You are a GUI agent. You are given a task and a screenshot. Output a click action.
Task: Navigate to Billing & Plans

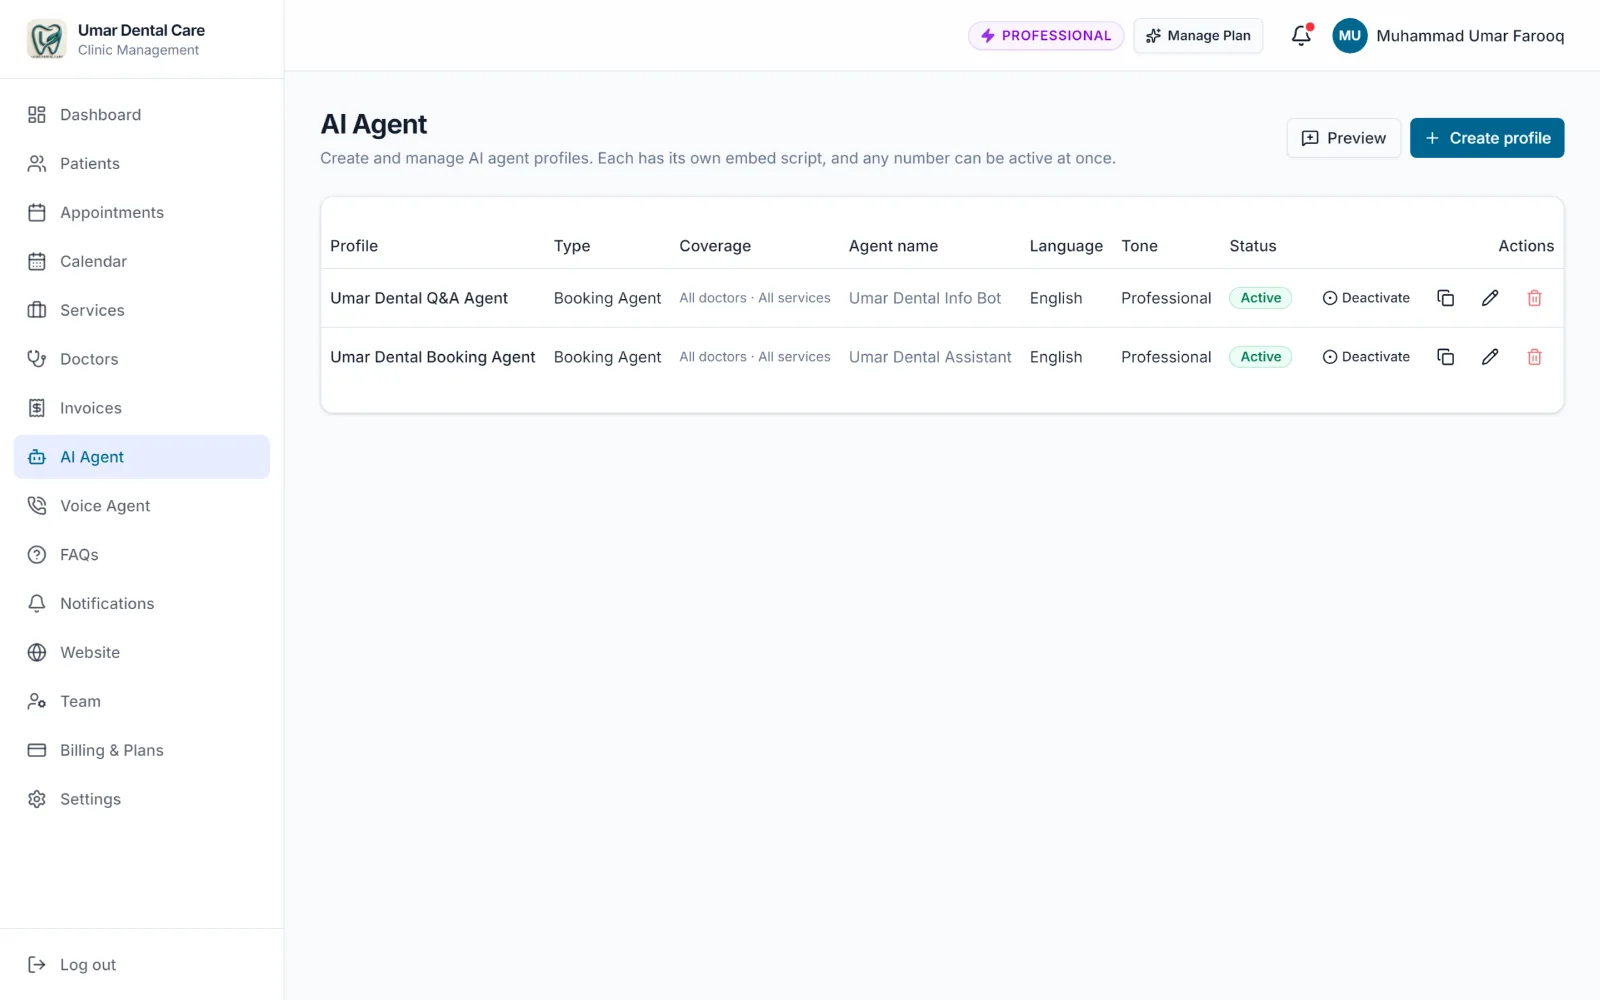tap(142, 751)
